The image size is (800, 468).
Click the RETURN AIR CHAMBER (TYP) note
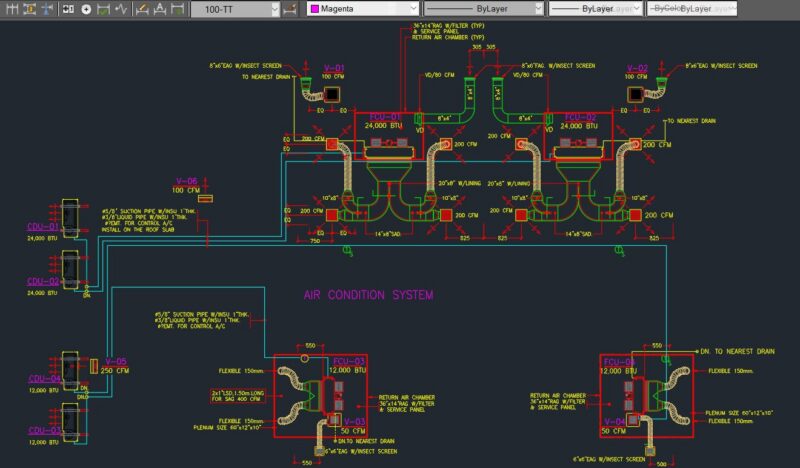448,38
